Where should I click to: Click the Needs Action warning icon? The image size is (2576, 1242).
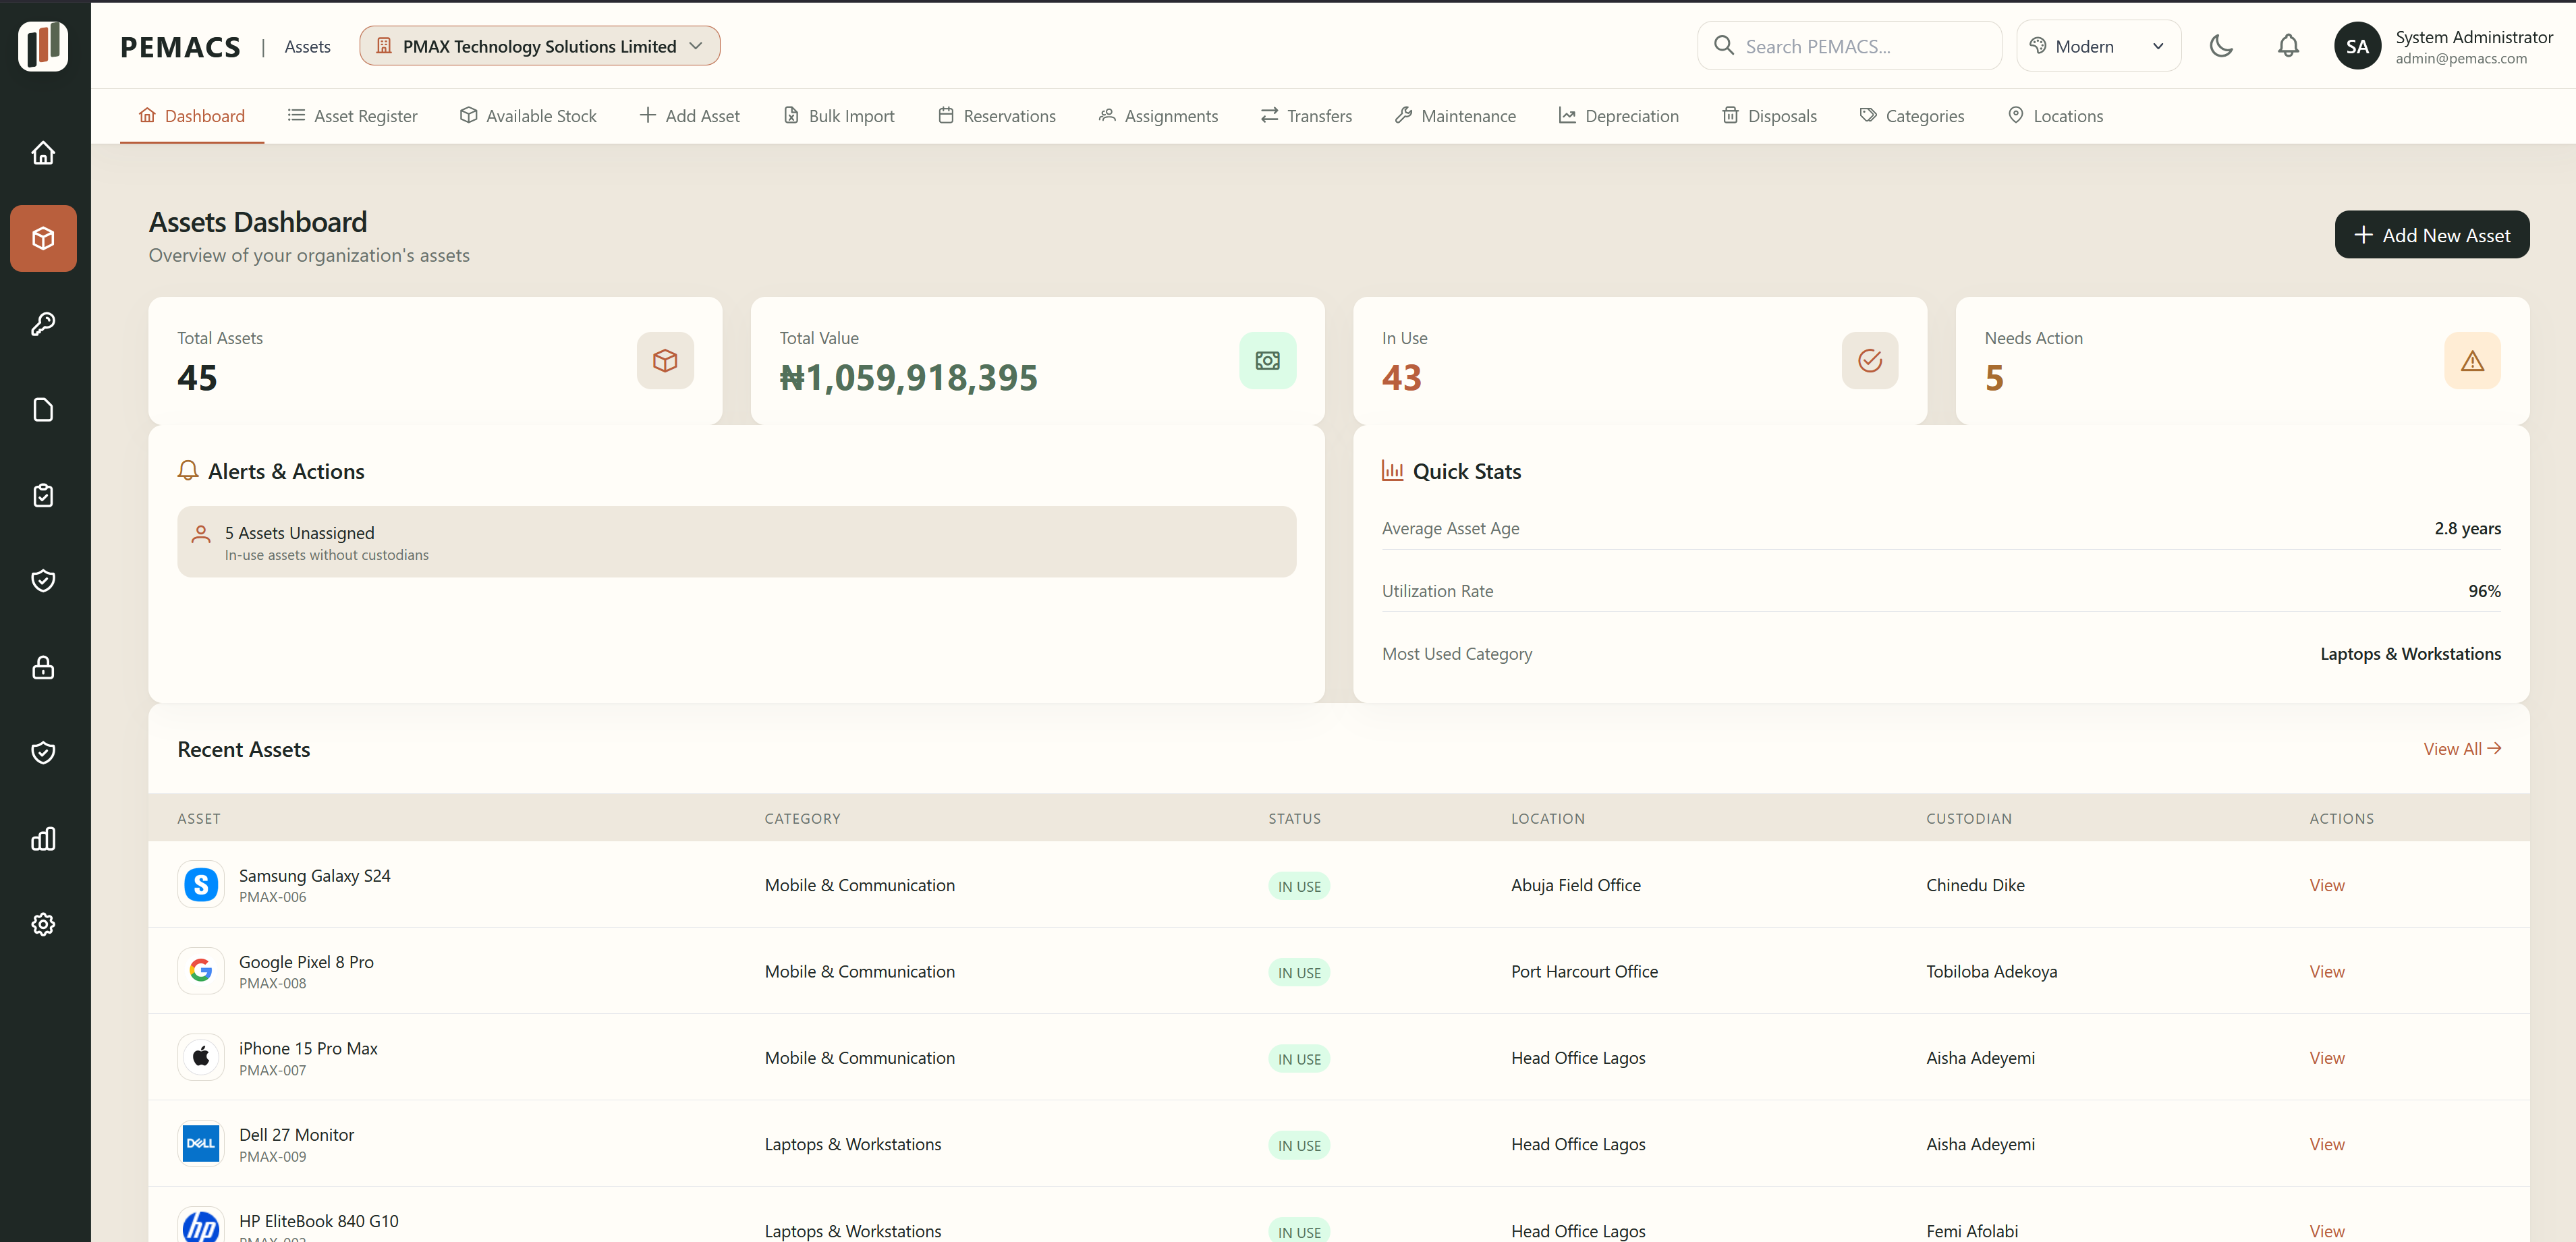2472,360
